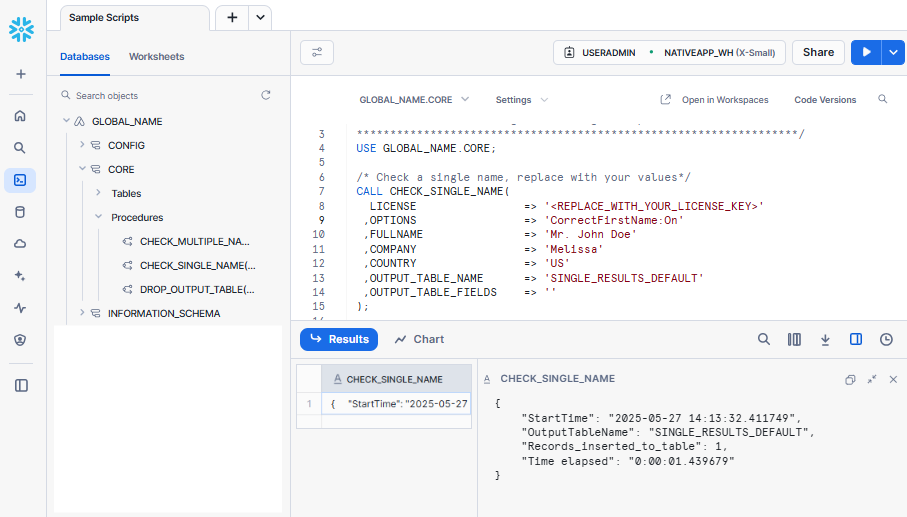This screenshot has width=907, height=517.
Task: Click the Snowflake logo icon
Action: (x=21, y=29)
